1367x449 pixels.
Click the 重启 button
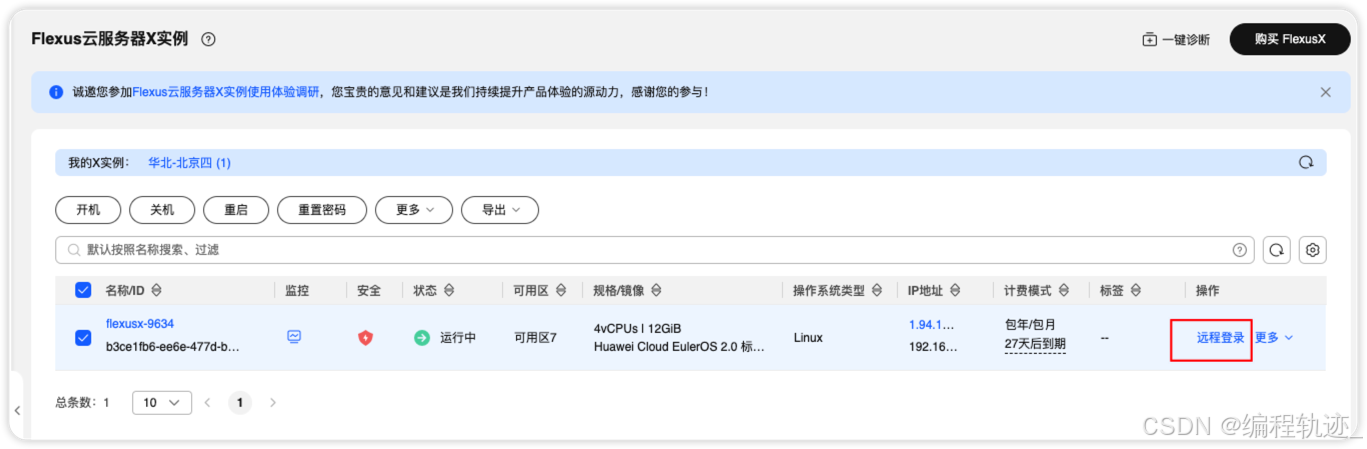point(236,210)
